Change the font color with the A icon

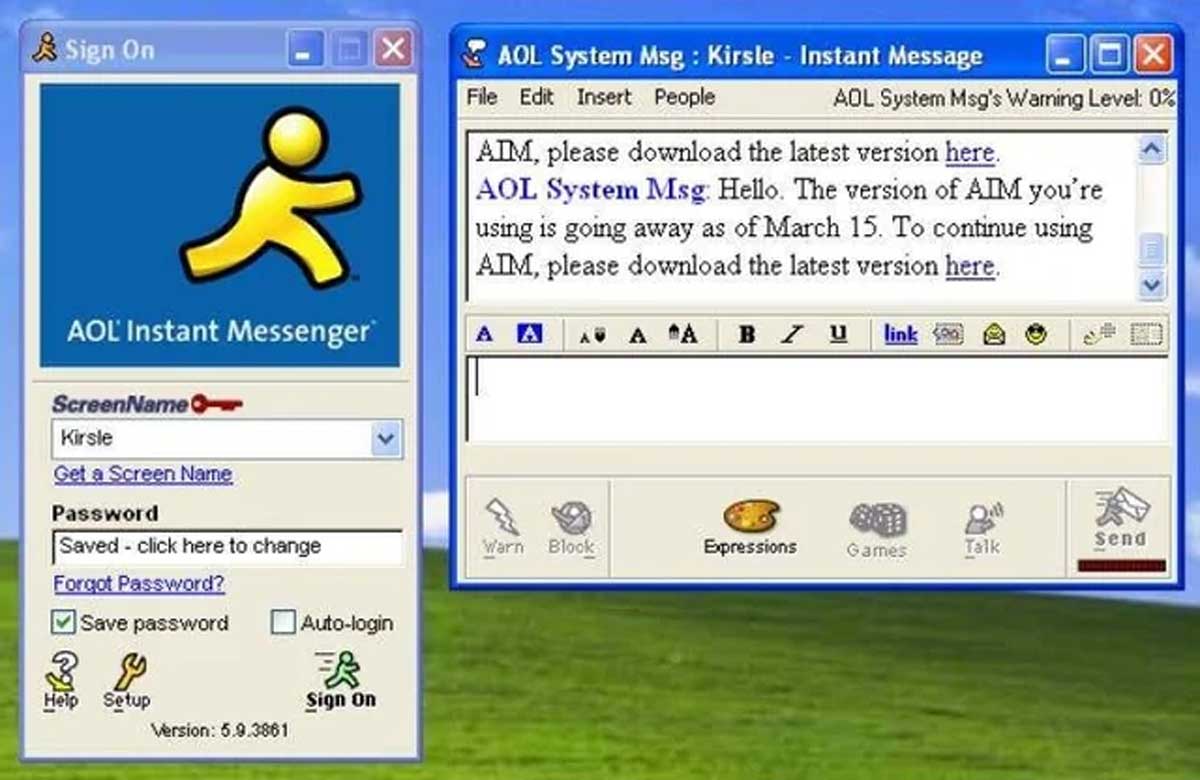click(x=484, y=334)
